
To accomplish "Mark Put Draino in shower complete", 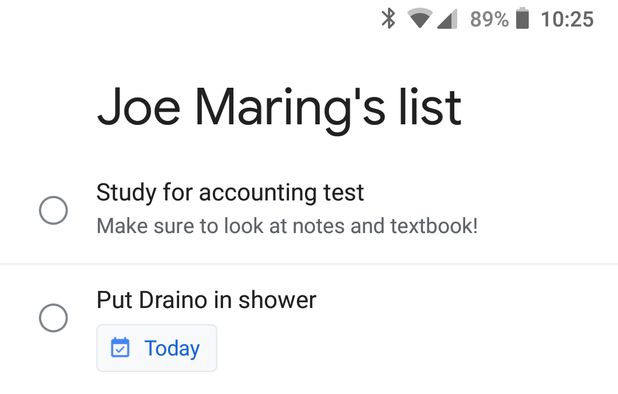I will tap(53, 318).
